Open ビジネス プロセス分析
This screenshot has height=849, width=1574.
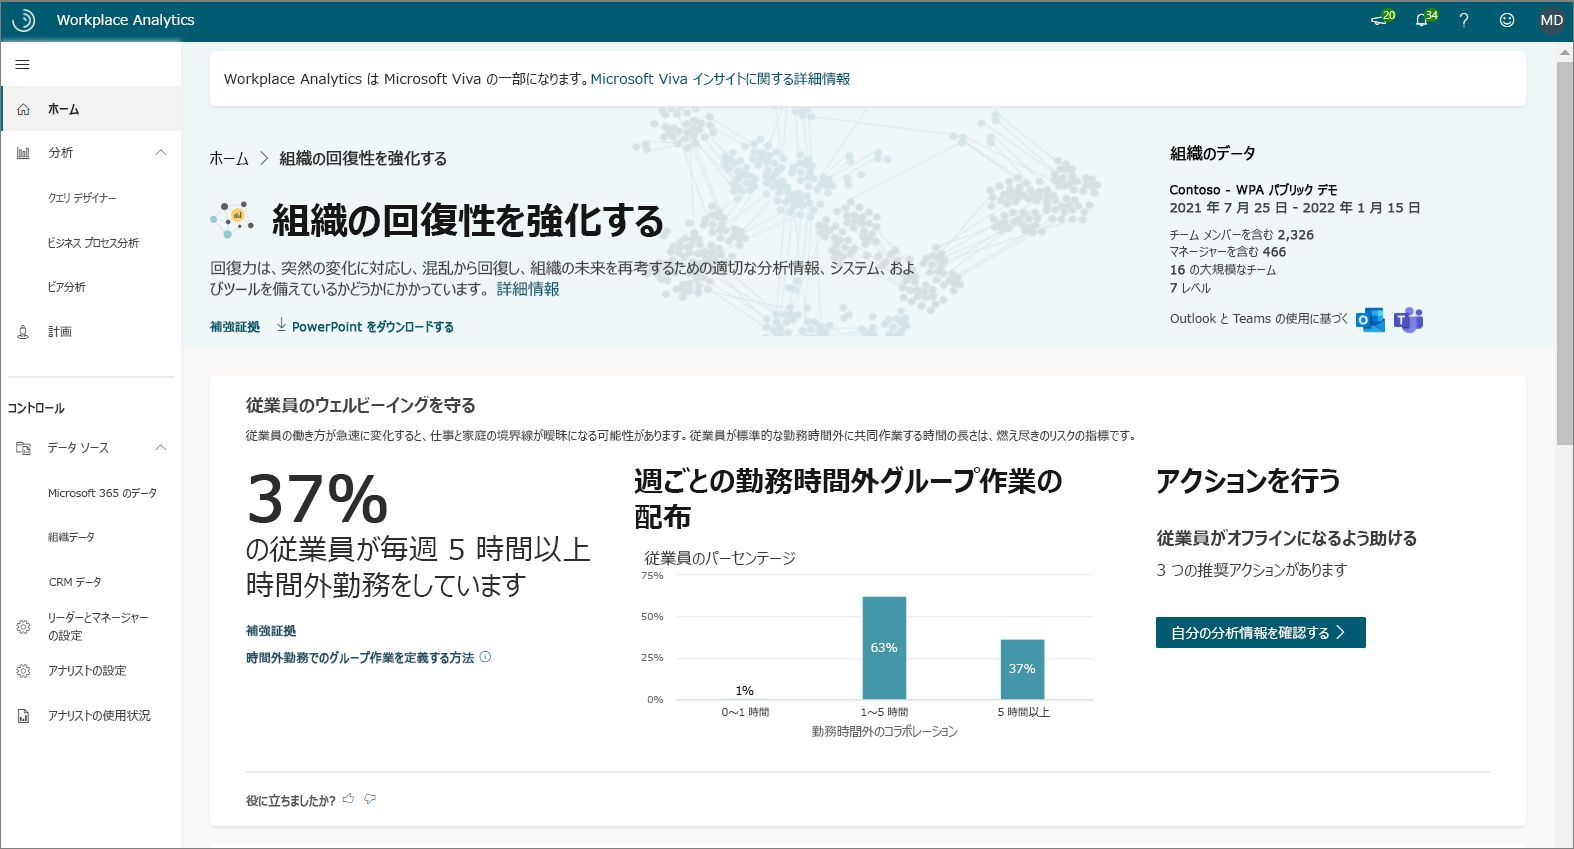93,243
